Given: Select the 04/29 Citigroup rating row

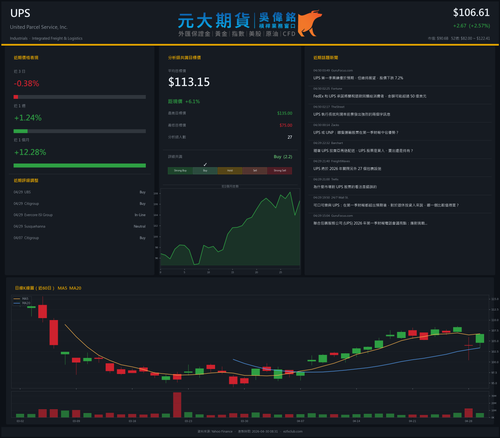Looking at the screenshot, I should tap(80, 203).
